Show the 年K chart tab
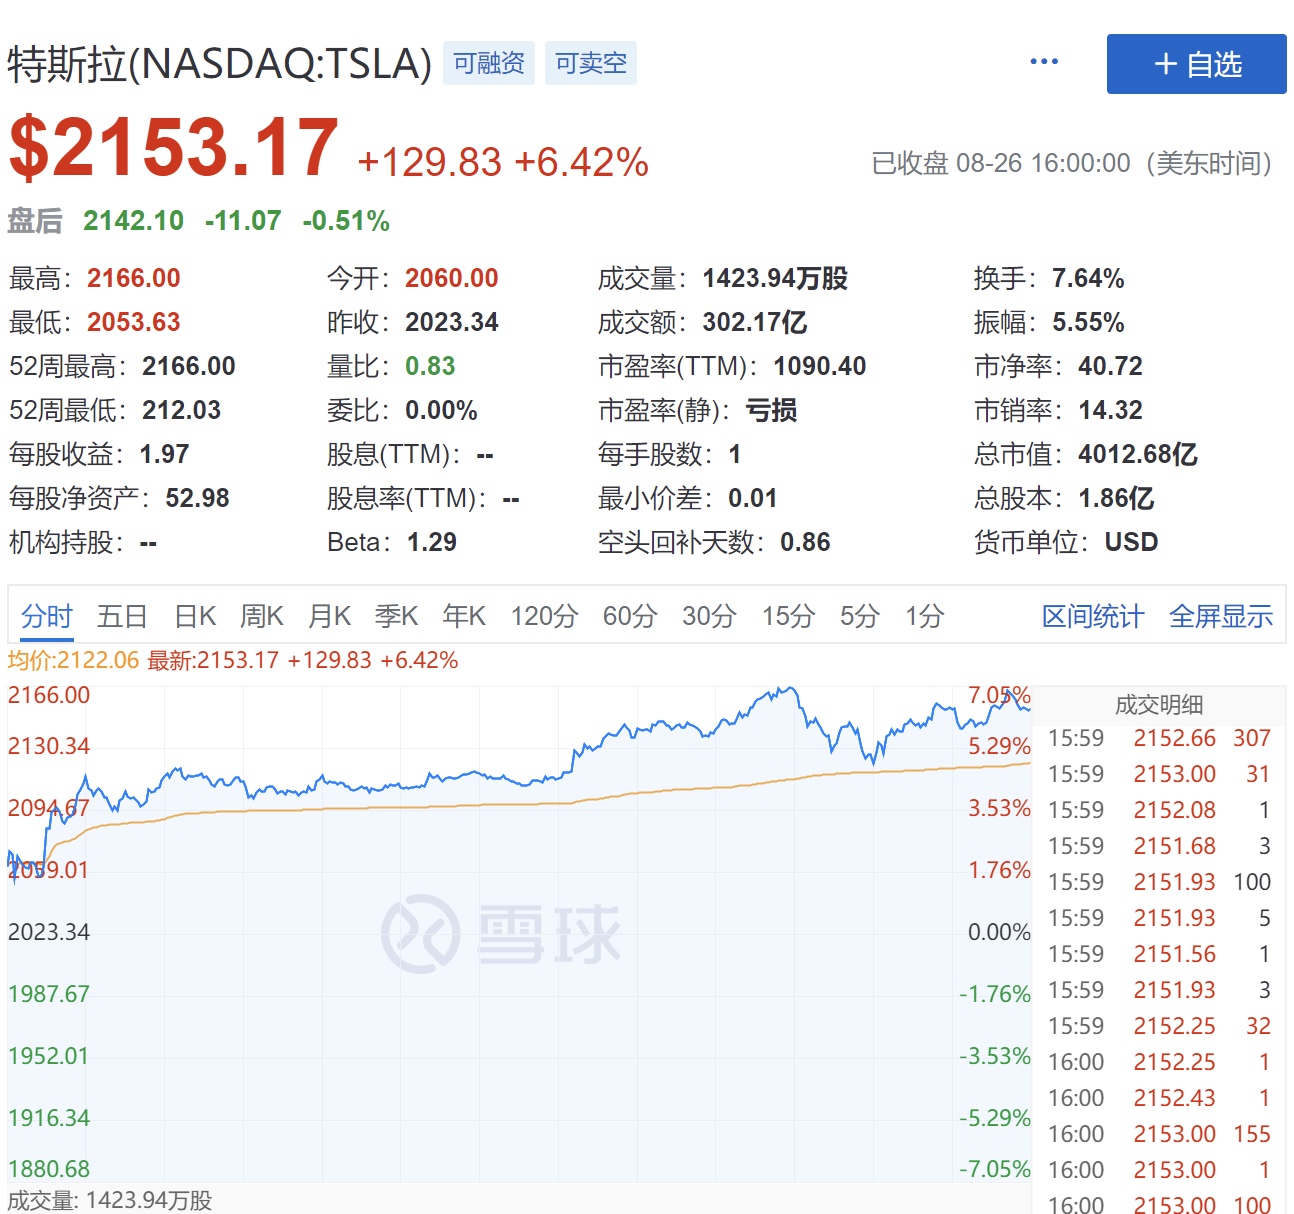This screenshot has height=1214, width=1294. tap(464, 616)
